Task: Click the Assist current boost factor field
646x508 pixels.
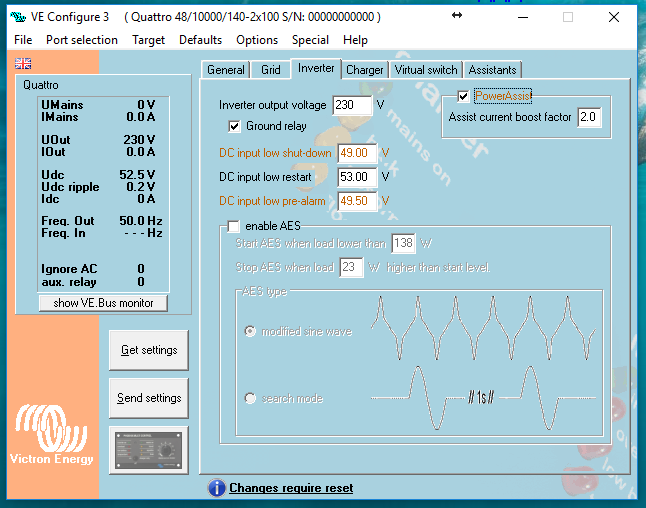Action: point(590,117)
